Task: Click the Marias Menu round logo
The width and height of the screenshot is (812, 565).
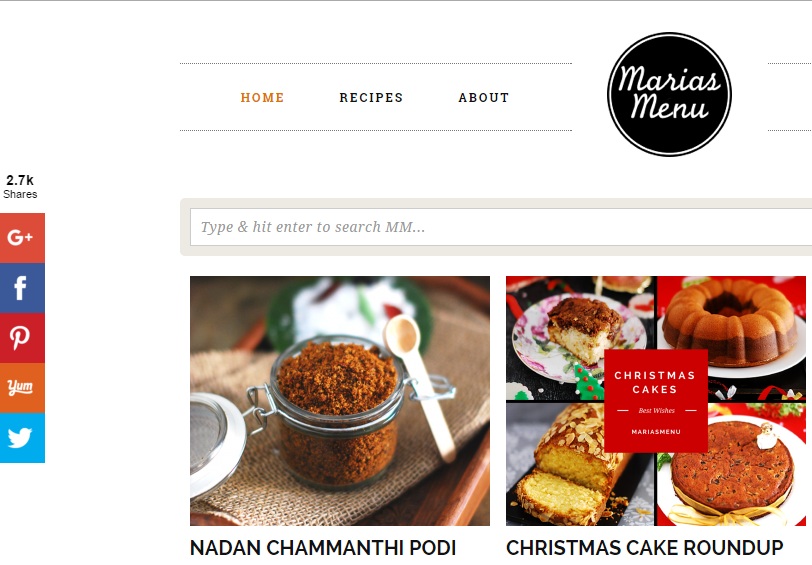Action: [x=669, y=94]
